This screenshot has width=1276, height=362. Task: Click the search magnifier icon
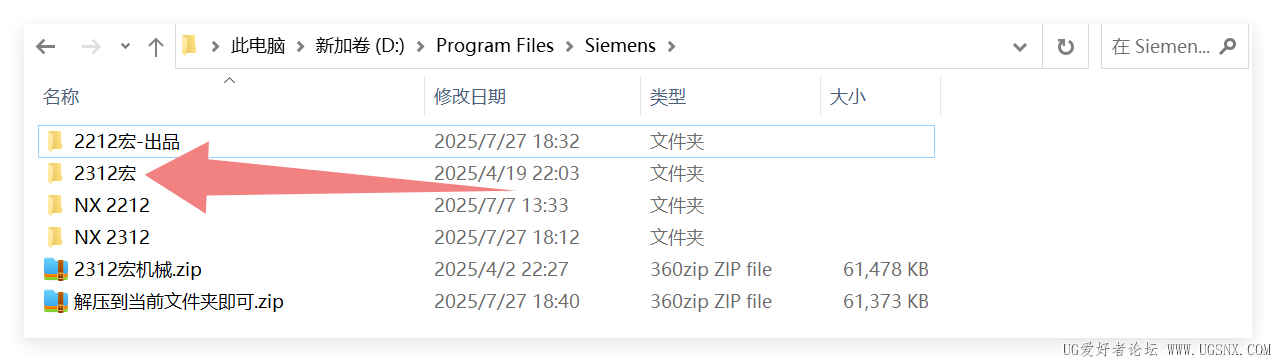[1228, 46]
